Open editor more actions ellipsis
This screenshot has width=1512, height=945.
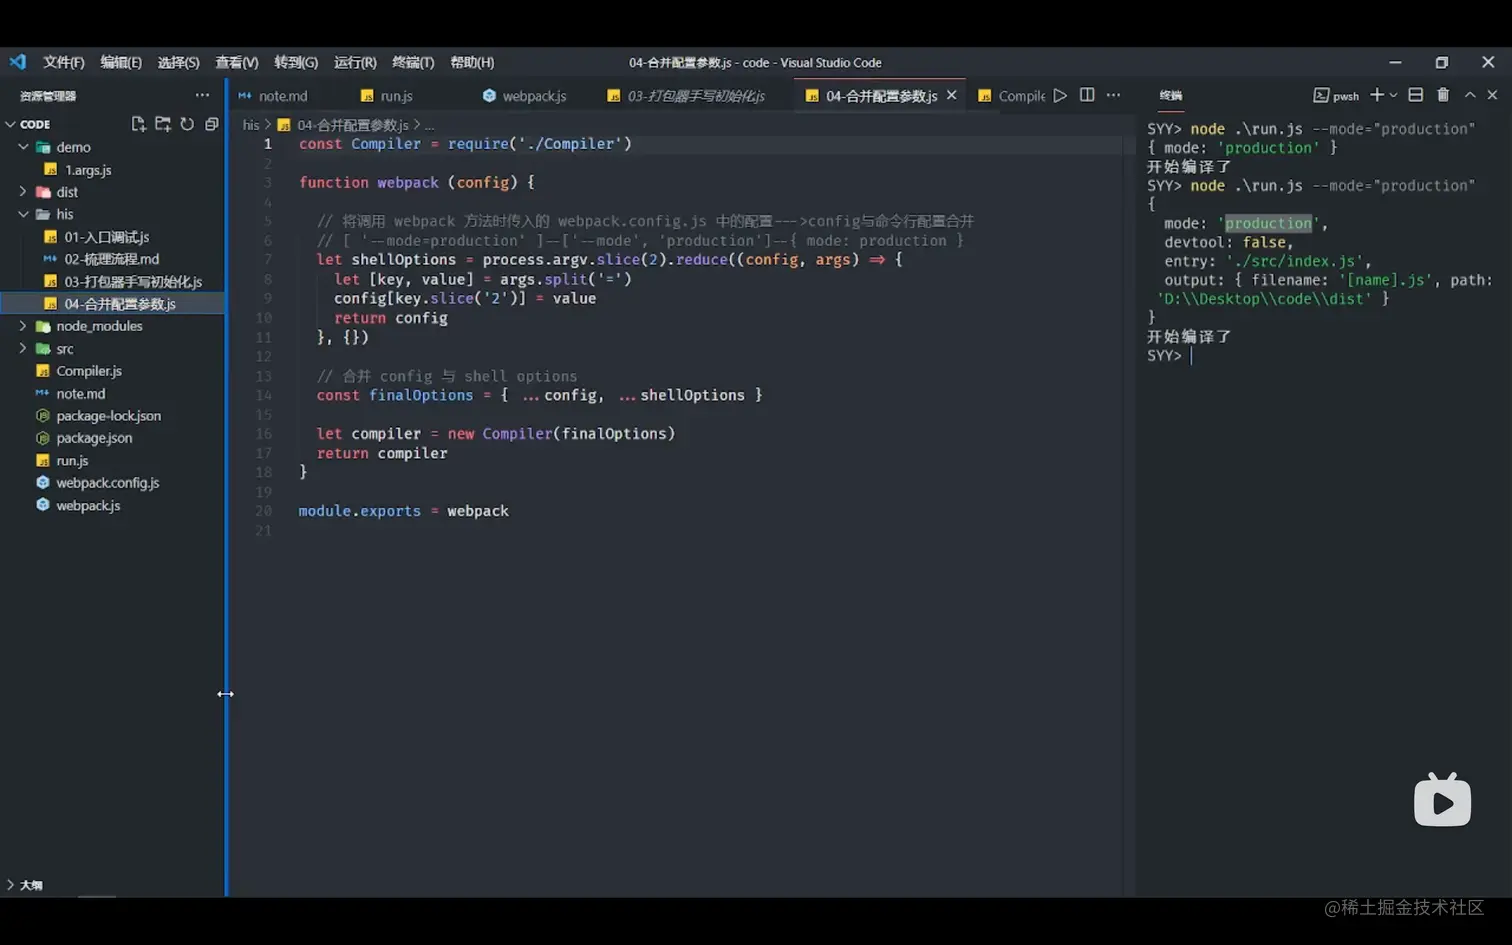[1113, 95]
